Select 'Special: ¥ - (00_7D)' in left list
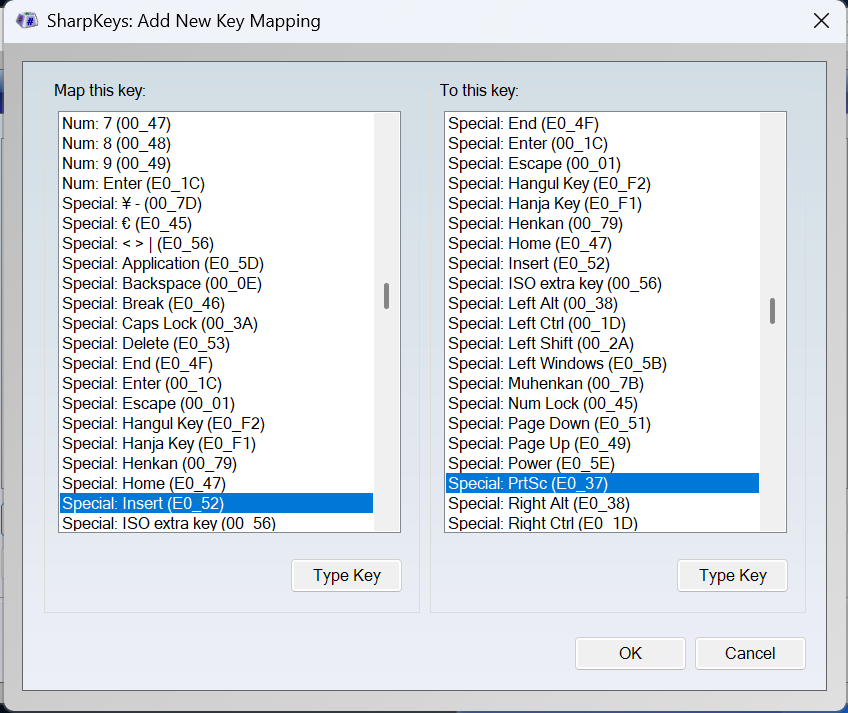The height and width of the screenshot is (713, 848). tap(216, 203)
